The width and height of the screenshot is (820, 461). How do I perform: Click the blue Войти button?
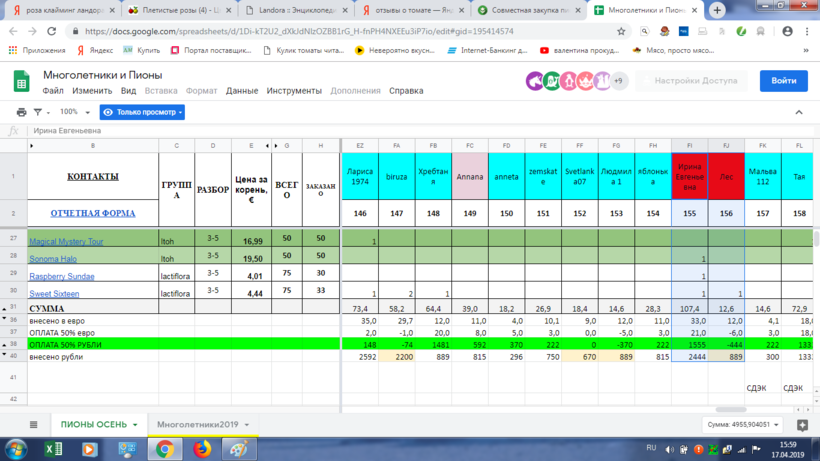click(783, 81)
